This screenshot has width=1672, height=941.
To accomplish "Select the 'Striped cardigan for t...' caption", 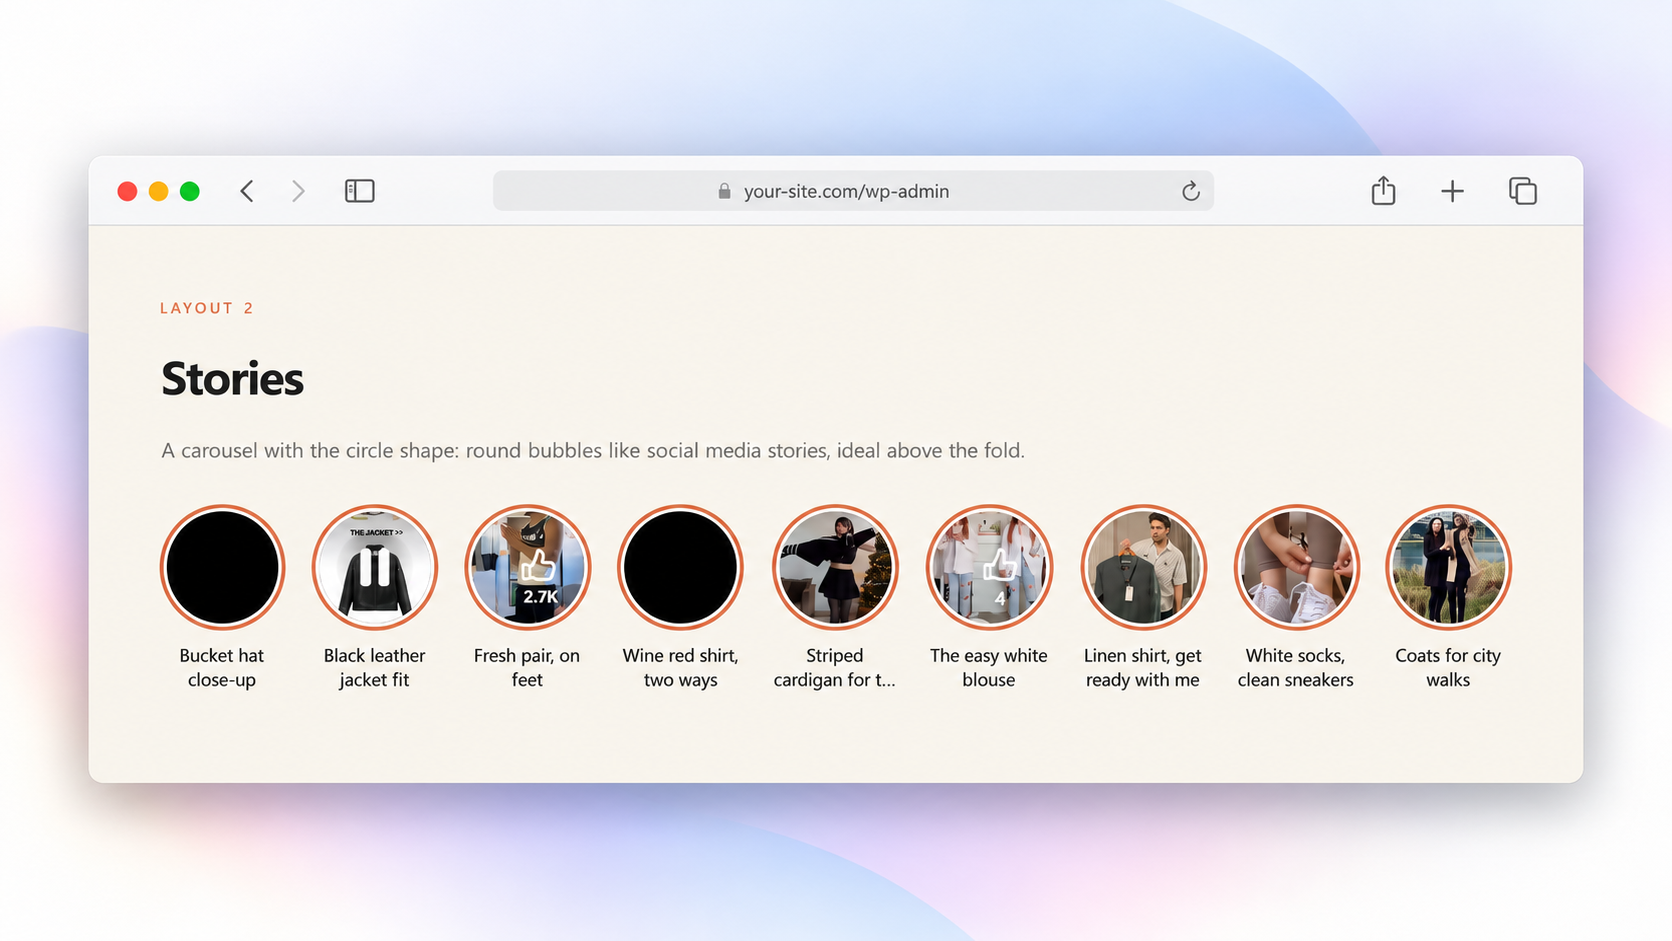I will pyautogui.click(x=835, y=668).
